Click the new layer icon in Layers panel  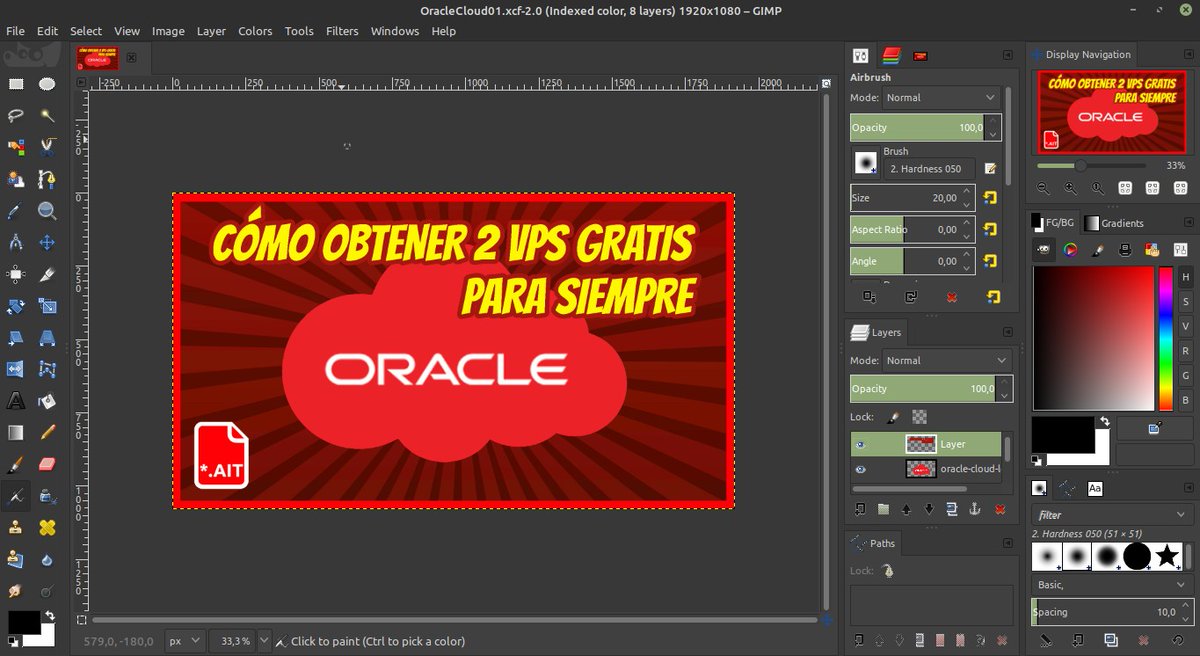pos(860,509)
